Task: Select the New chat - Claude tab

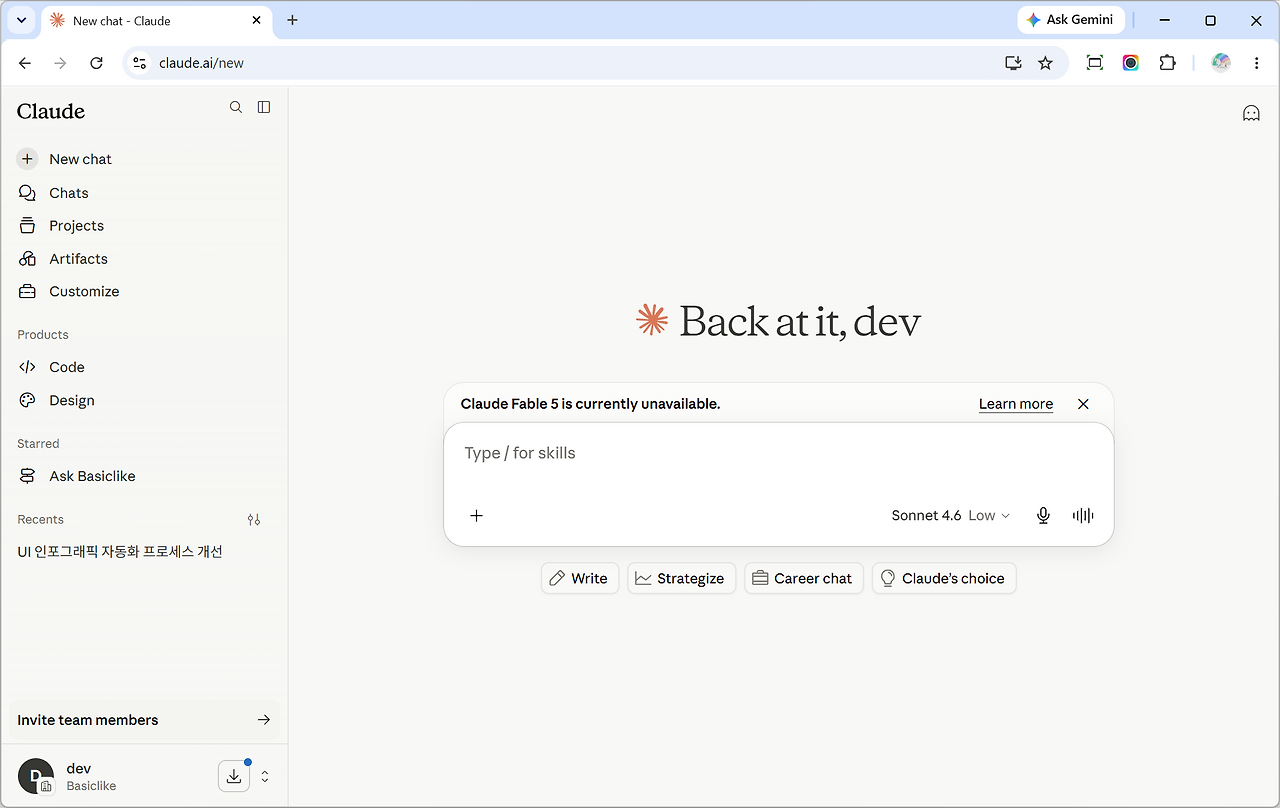Action: (157, 20)
